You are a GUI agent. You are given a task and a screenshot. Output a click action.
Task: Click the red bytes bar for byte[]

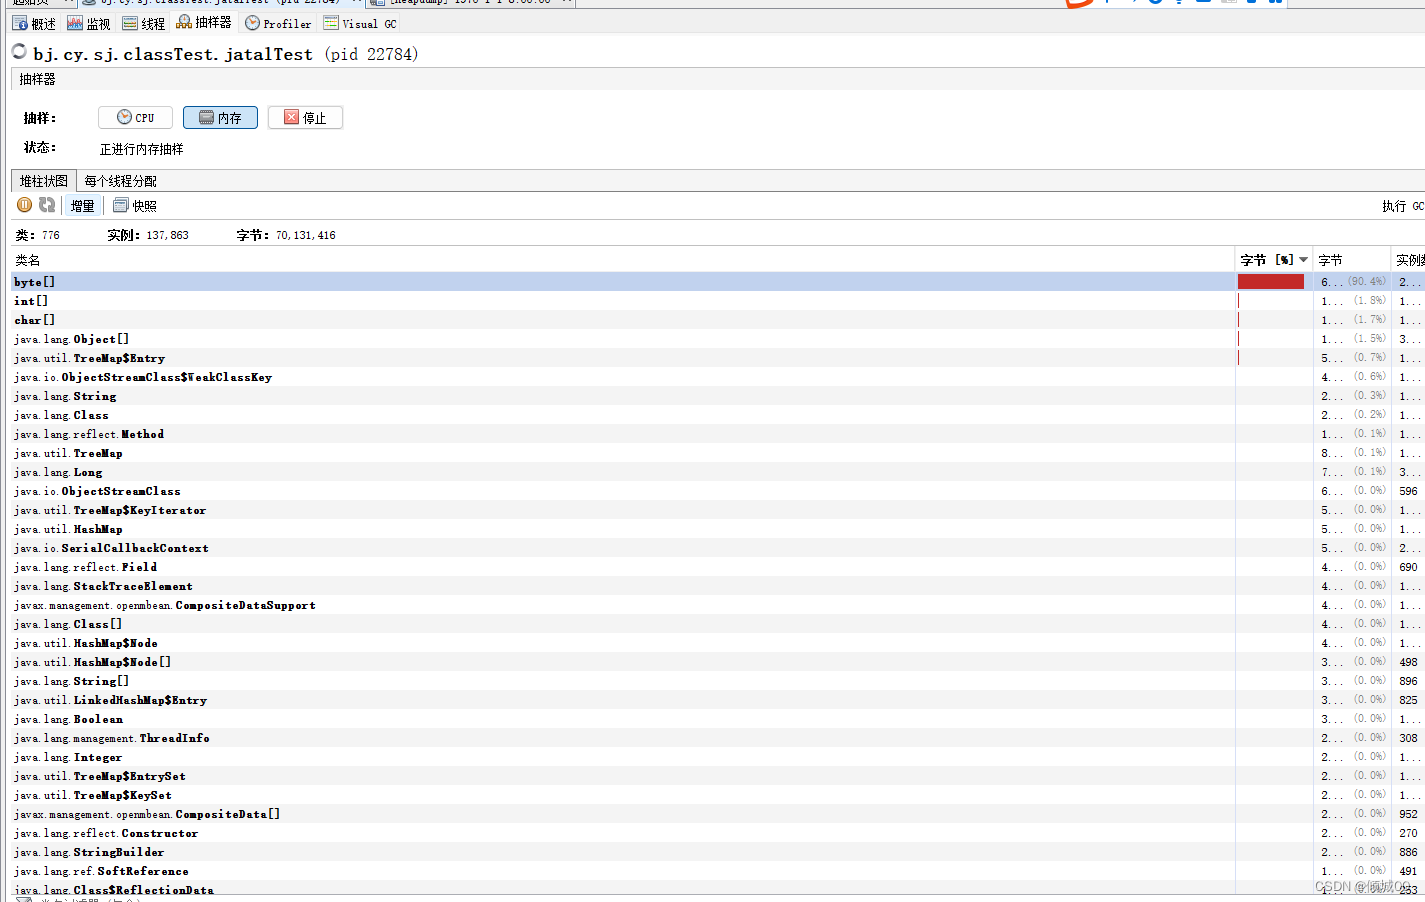coord(1270,282)
